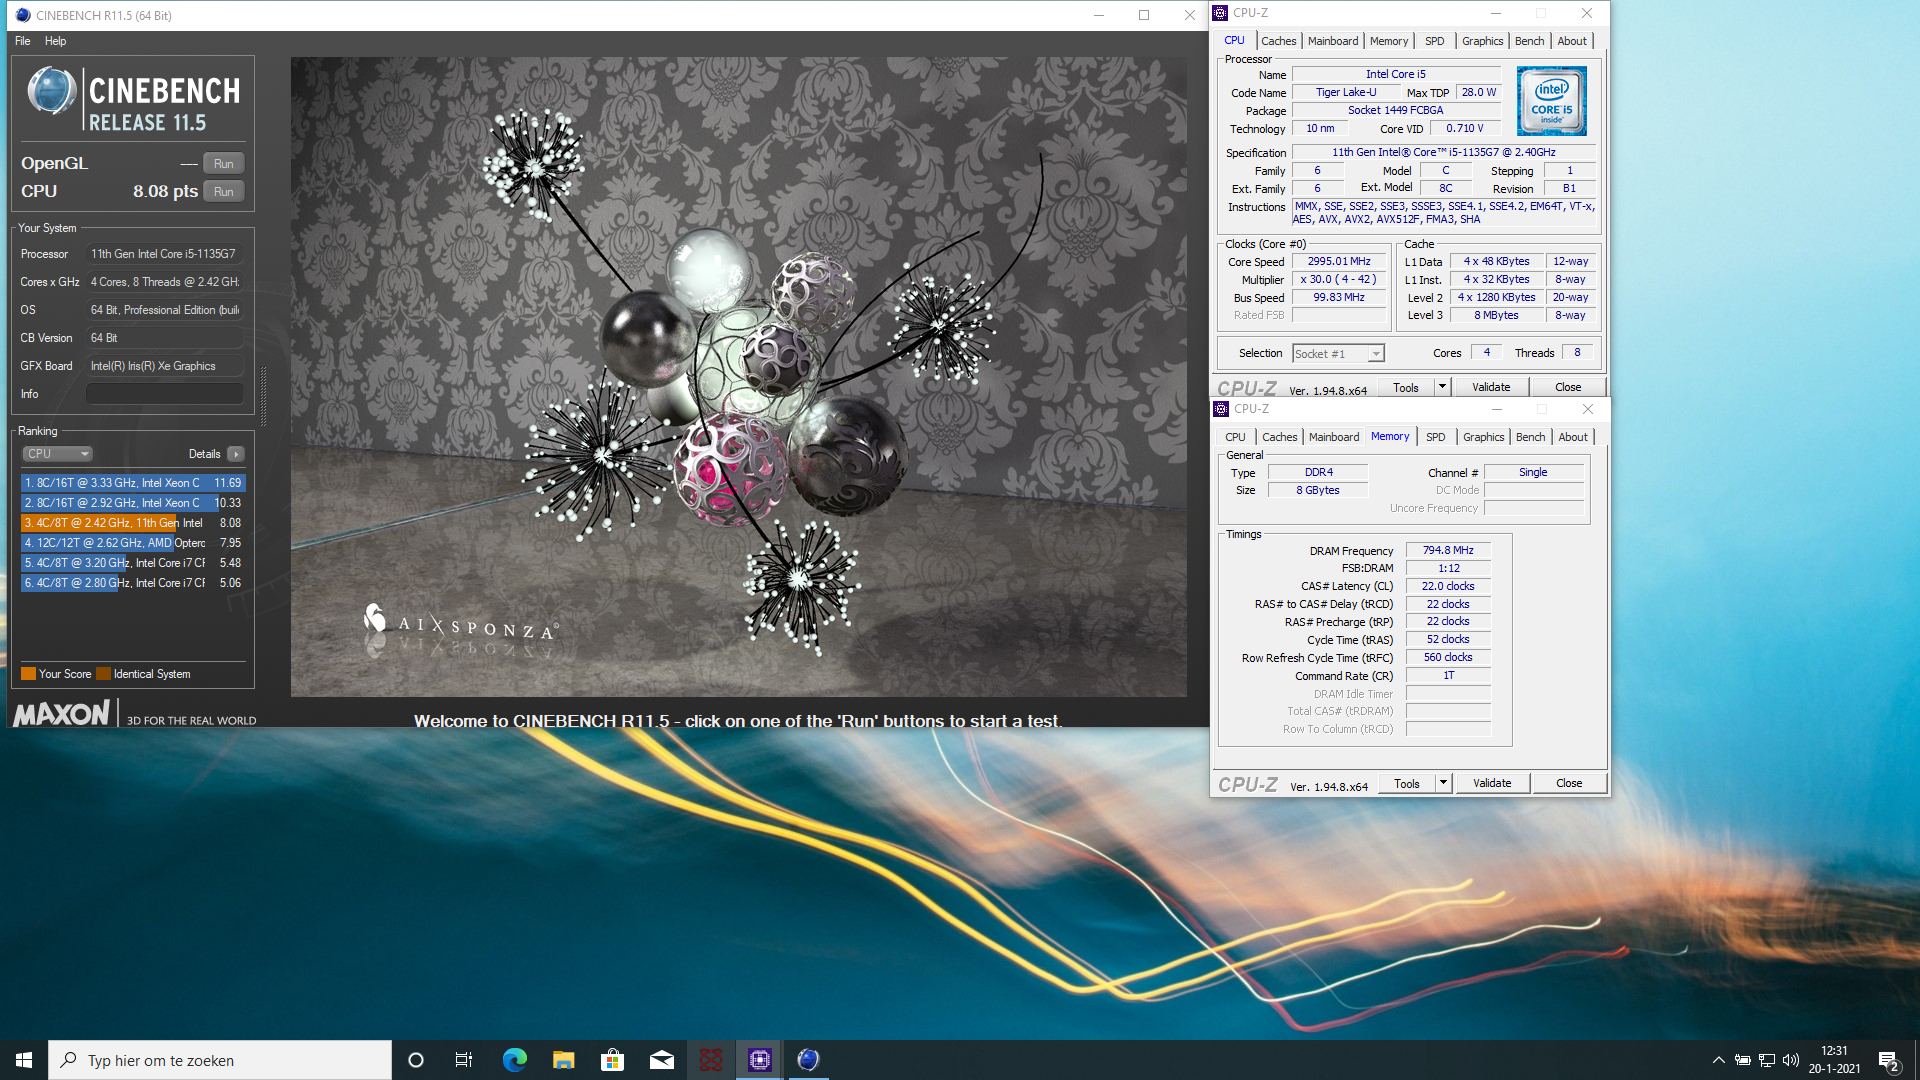Click the red app icon on taskbar
Viewport: 1920px width, 1080px height.
click(x=710, y=1060)
